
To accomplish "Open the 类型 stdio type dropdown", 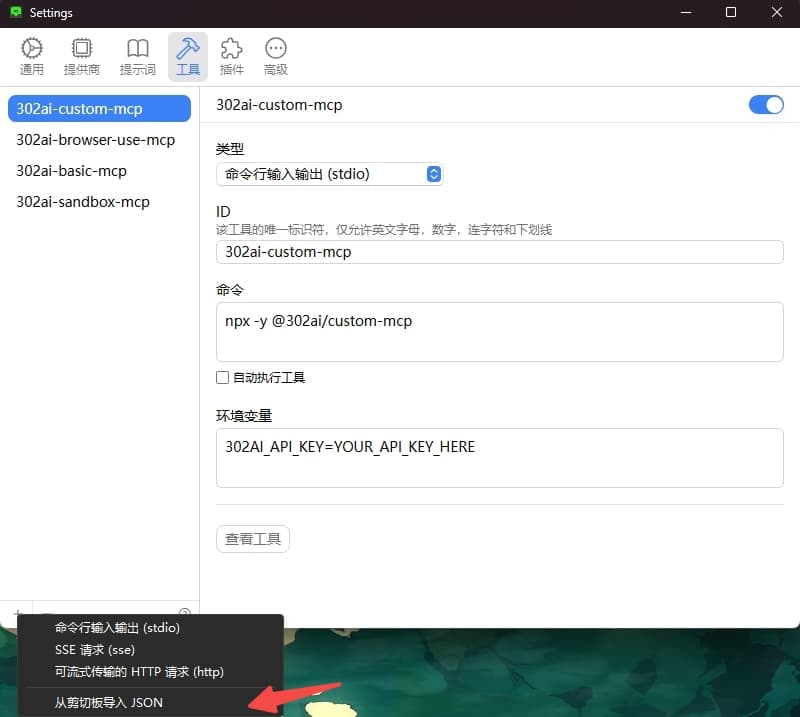I will (330, 174).
